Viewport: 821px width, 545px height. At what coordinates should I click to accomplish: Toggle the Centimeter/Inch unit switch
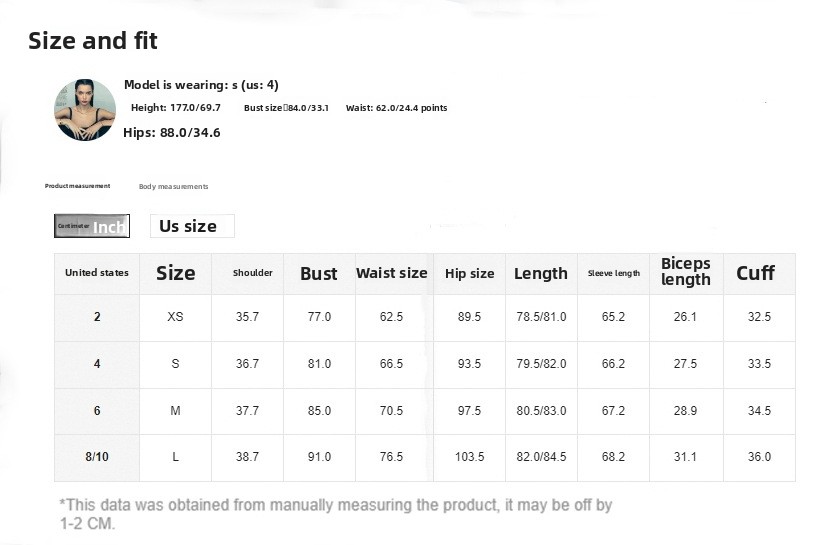(92, 226)
